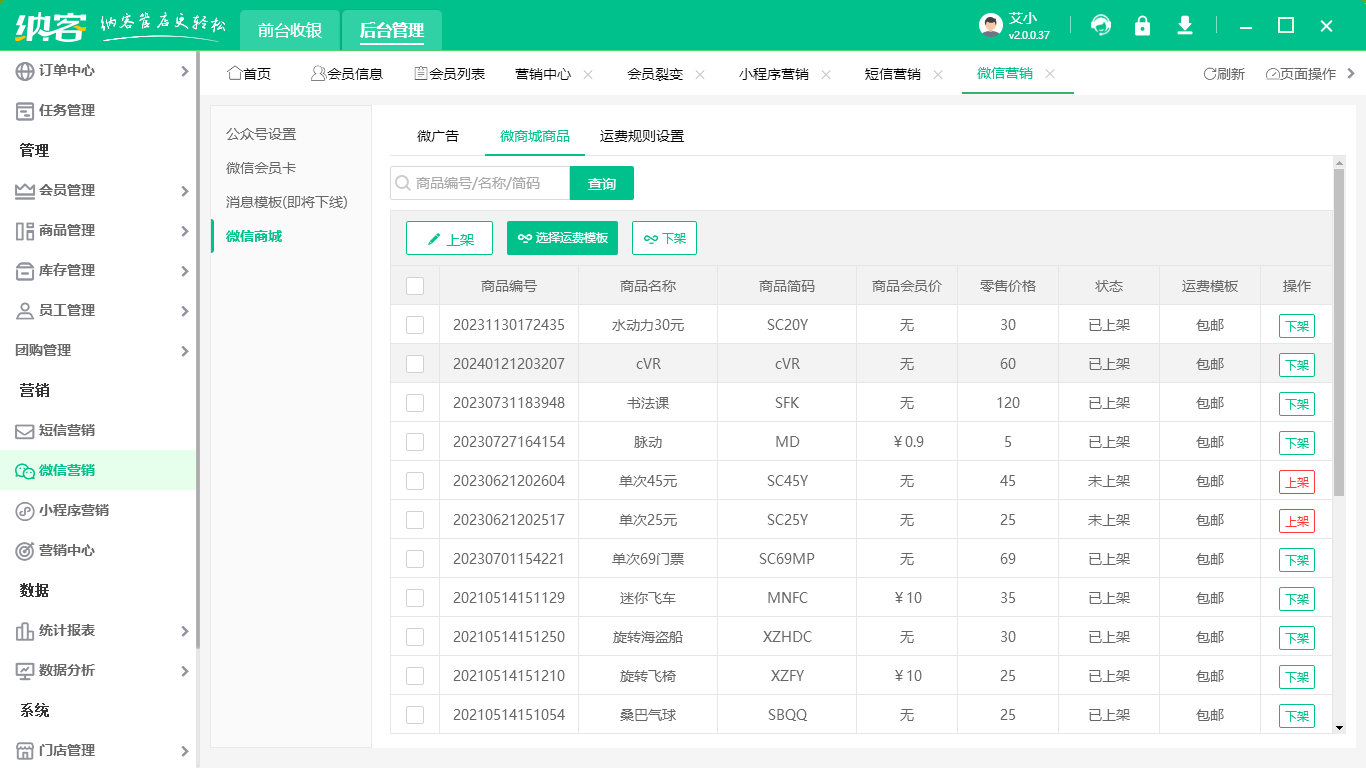Click the 统计报表 chart icon
Image resolution: width=1366 pixels, height=768 pixels.
(x=25, y=631)
